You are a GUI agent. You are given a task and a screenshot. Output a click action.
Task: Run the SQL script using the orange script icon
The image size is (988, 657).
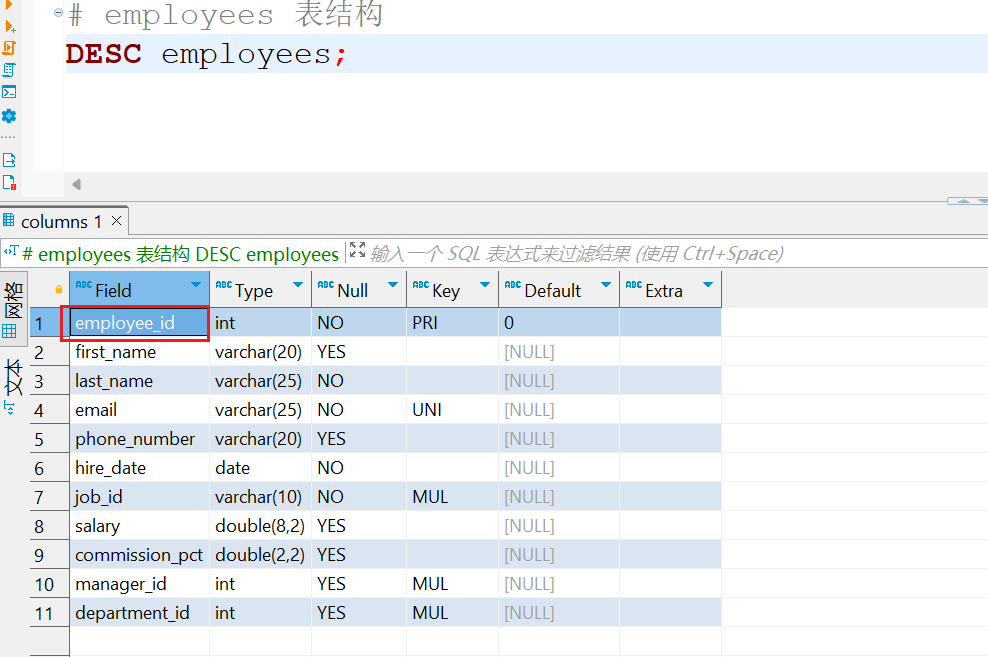[x=9, y=47]
